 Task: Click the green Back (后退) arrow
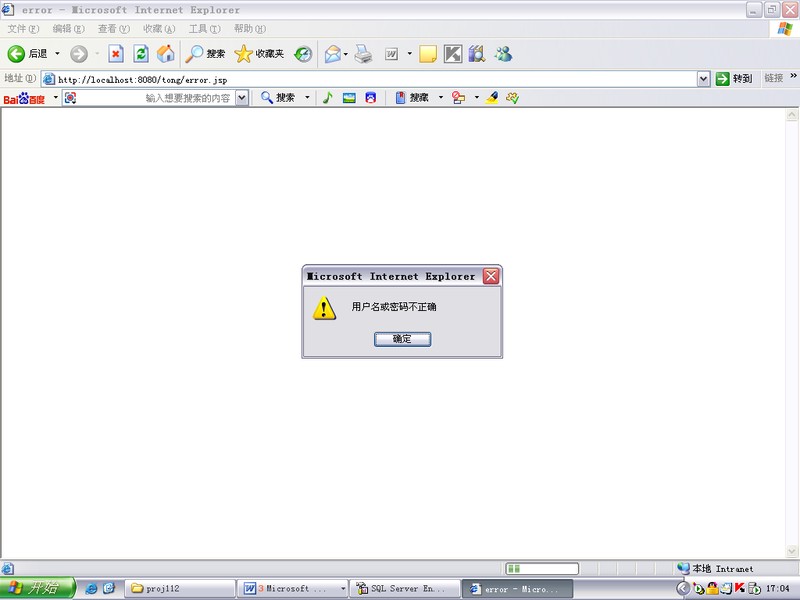16,54
